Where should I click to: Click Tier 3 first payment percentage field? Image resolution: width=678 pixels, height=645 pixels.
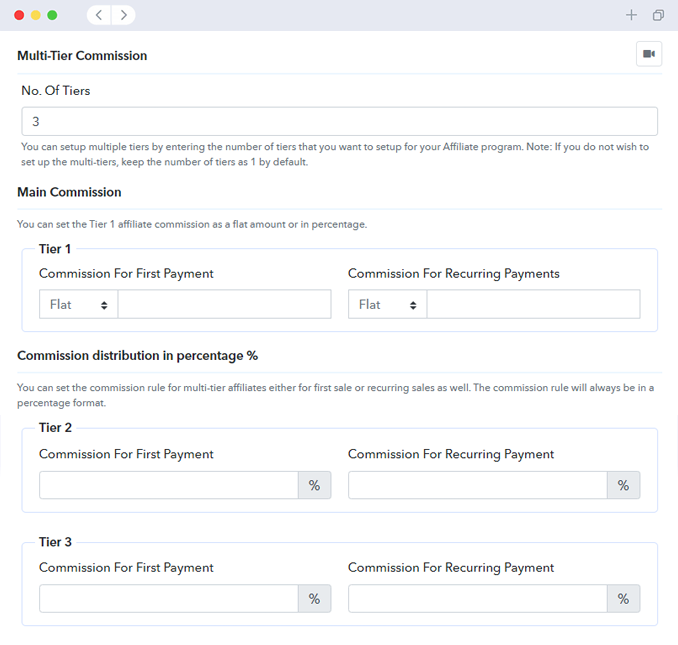point(168,598)
